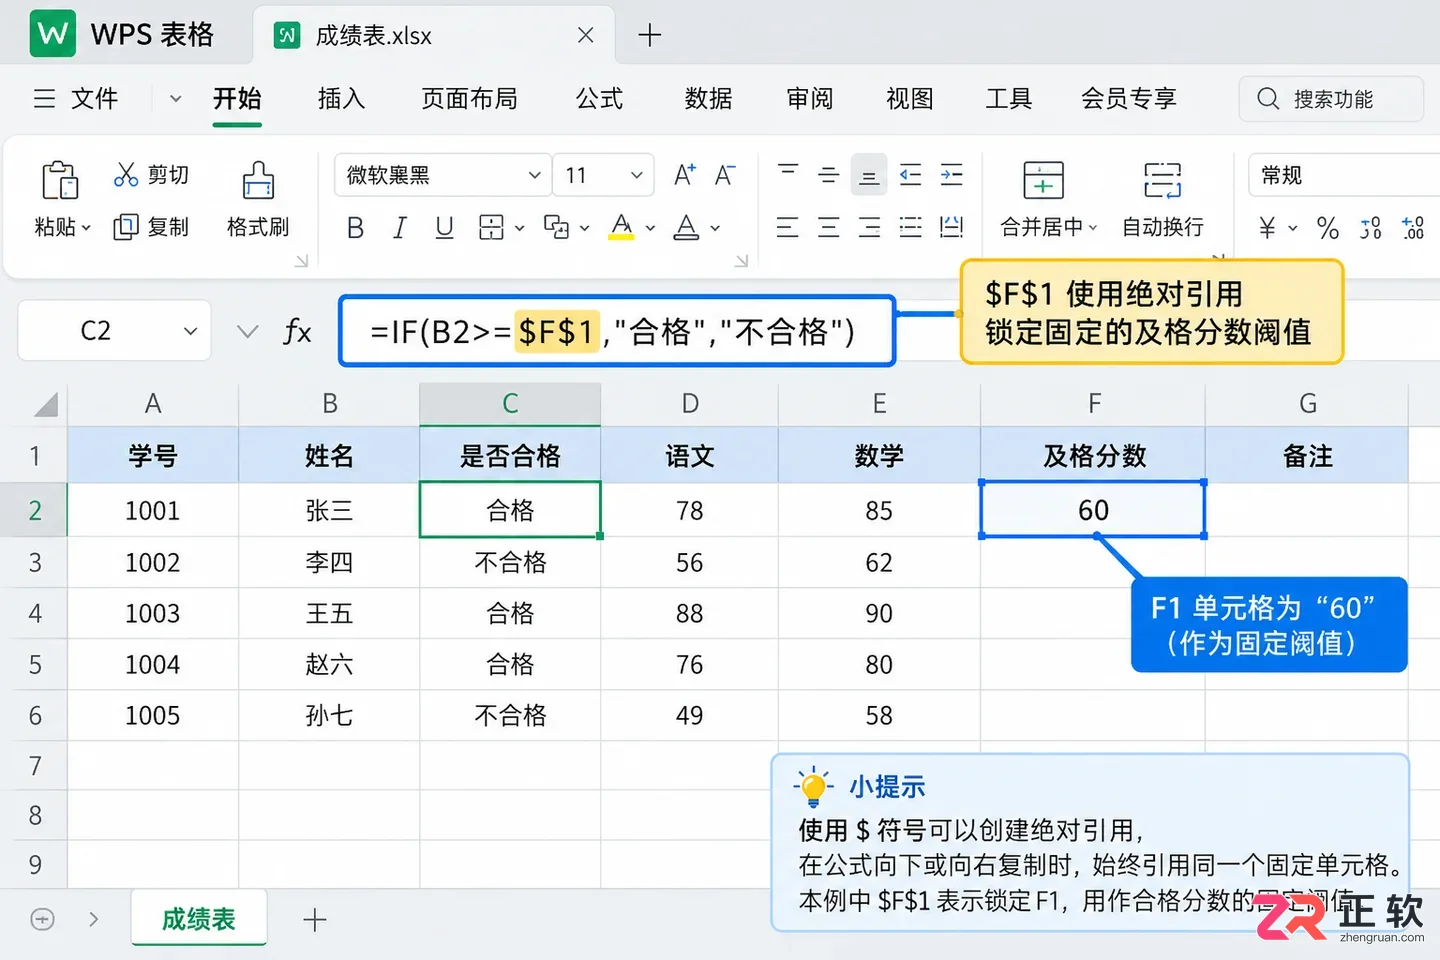Select cell F2 containing 60
The height and width of the screenshot is (960, 1440).
[x=1093, y=510]
